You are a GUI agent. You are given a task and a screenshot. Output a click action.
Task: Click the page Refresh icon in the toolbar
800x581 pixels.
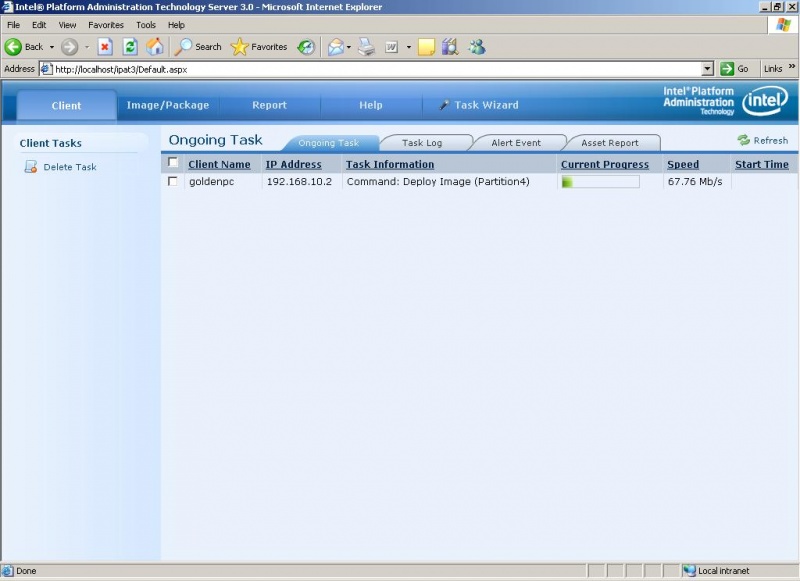129,46
